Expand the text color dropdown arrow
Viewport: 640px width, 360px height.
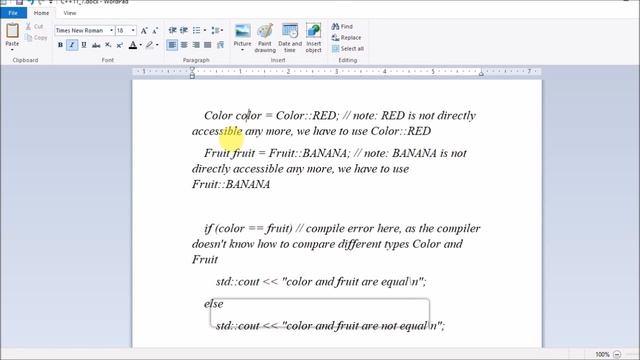click(141, 45)
